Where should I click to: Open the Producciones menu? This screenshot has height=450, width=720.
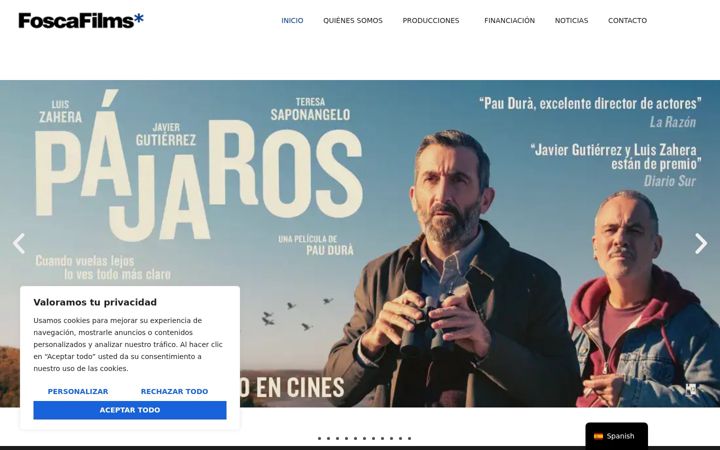click(431, 20)
